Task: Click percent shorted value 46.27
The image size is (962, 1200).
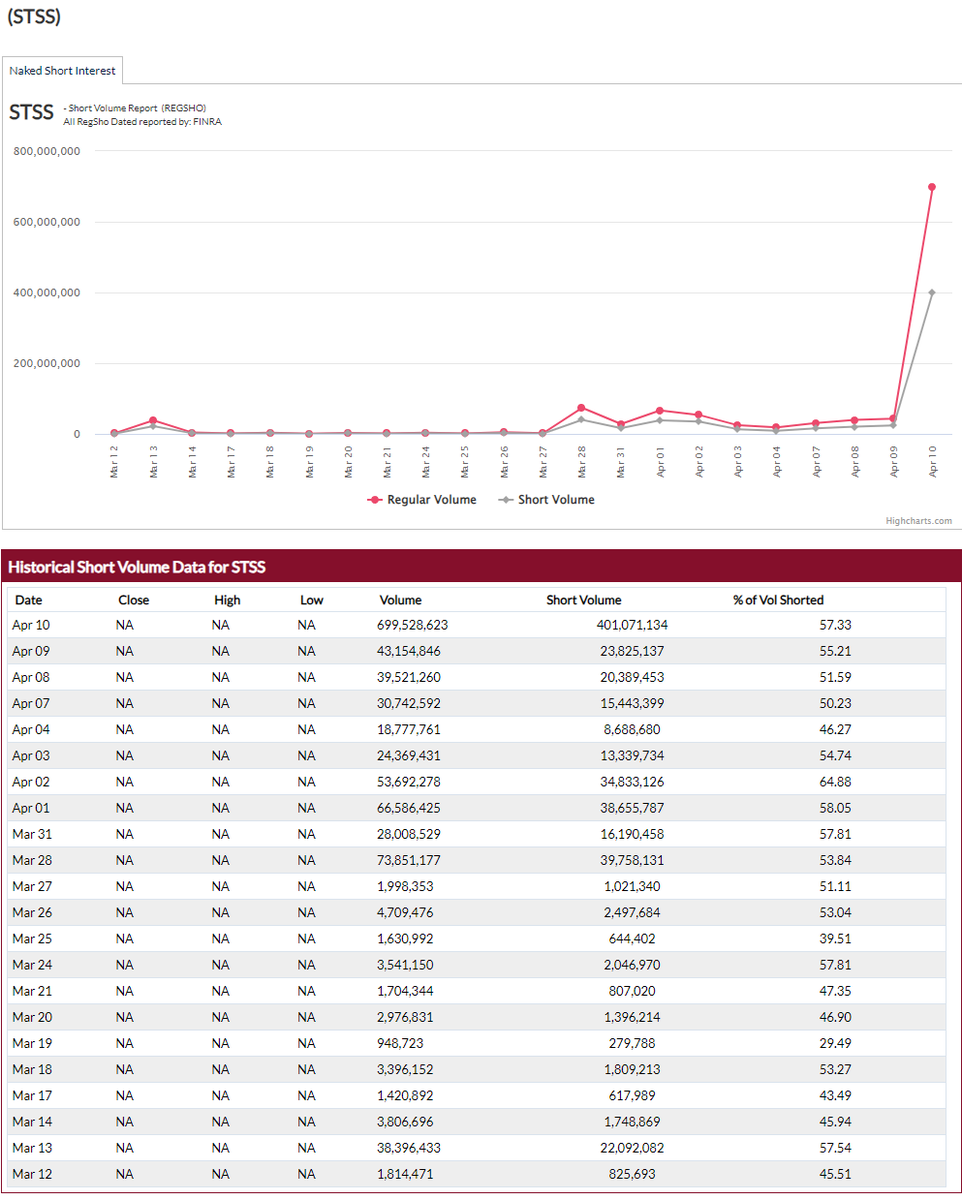Action: point(836,729)
